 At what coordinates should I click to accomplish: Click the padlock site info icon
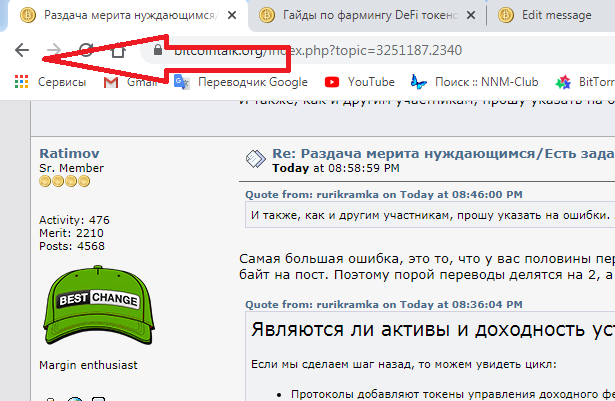click(x=158, y=50)
